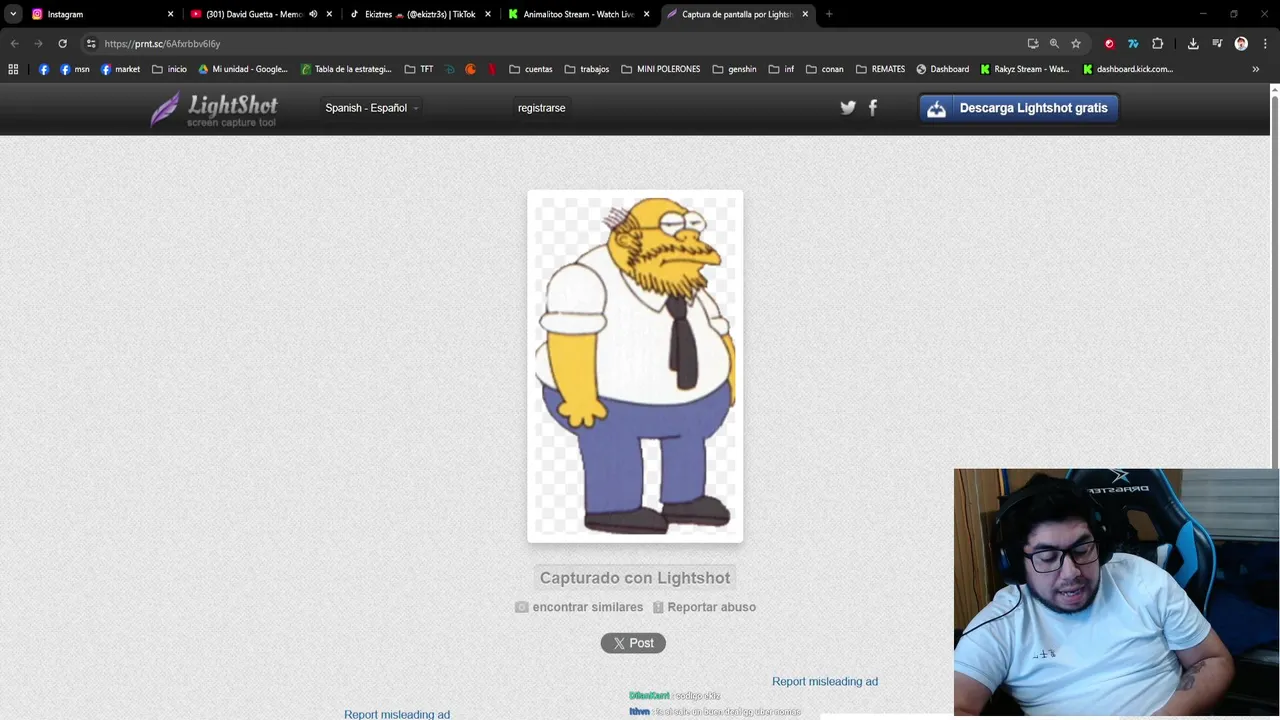Click the install app icon in address bar
Image resolution: width=1280 pixels, height=720 pixels.
1033,44
